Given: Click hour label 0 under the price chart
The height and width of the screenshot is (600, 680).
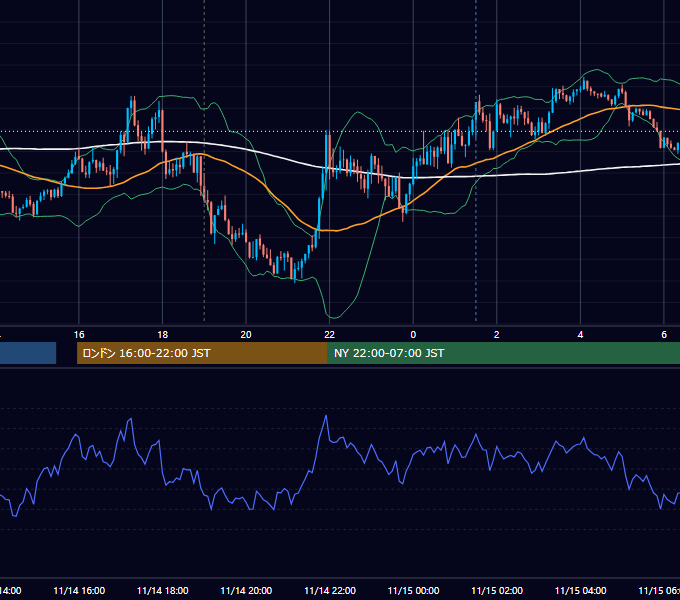Looking at the screenshot, I should [413, 335].
